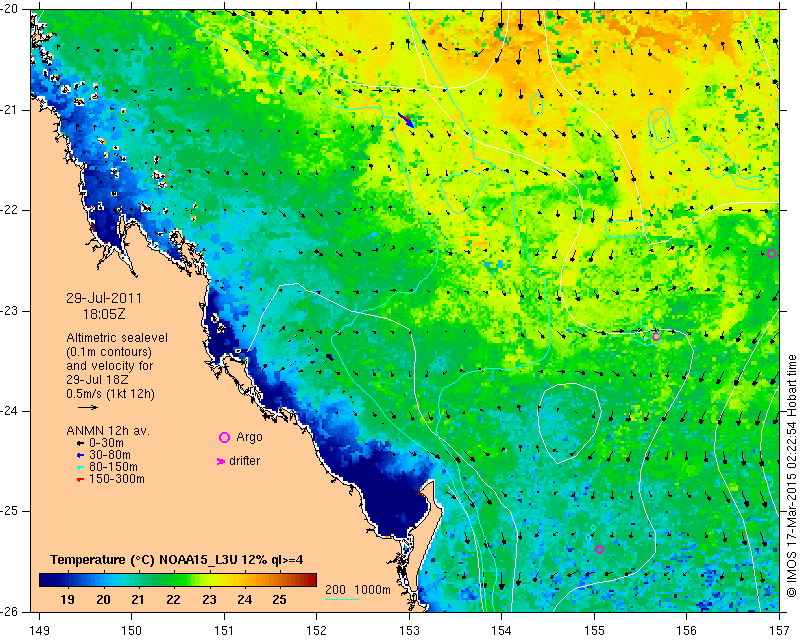Click the longitude axis label 153
The height and width of the screenshot is (640, 800).
409,631
